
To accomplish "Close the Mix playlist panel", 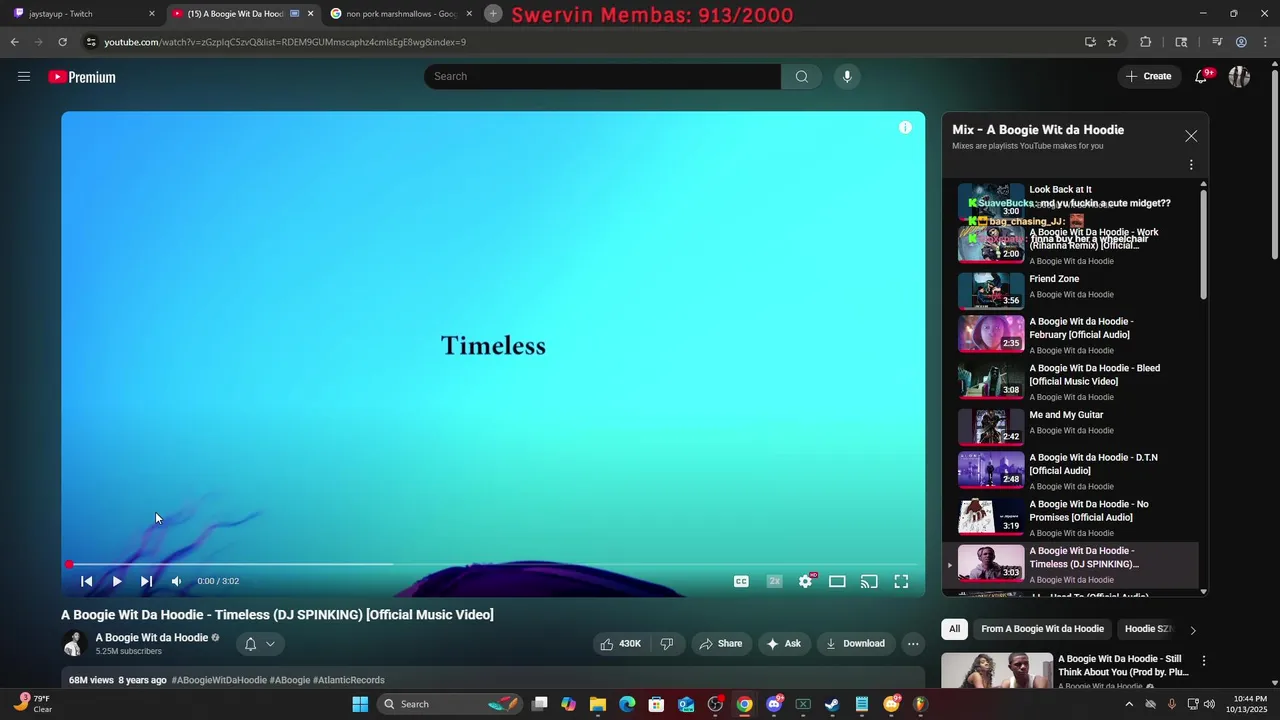I will pyautogui.click(x=1191, y=136).
